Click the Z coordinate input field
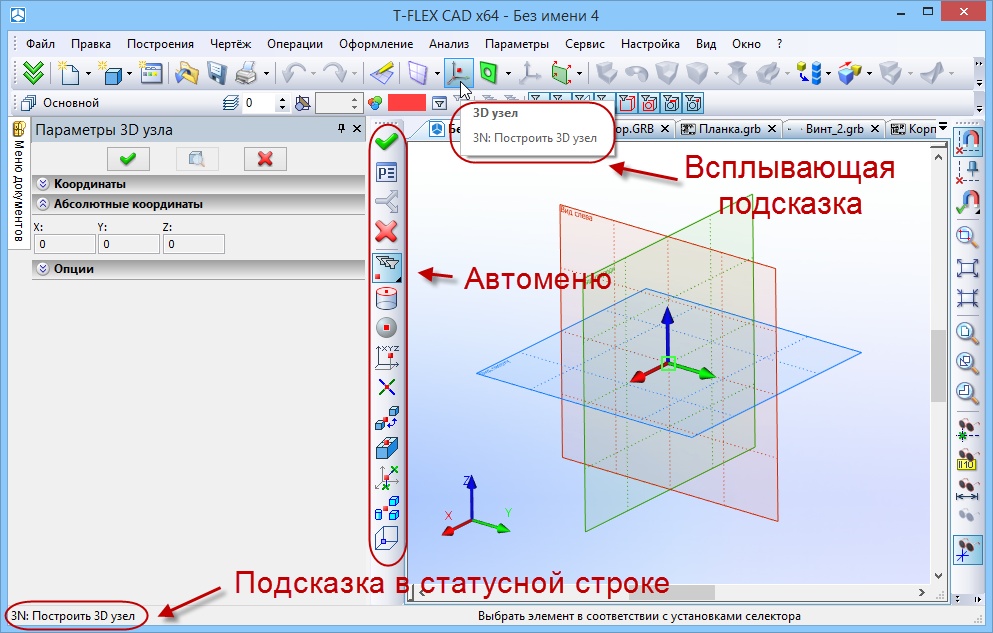The height and width of the screenshot is (633, 993). click(194, 244)
